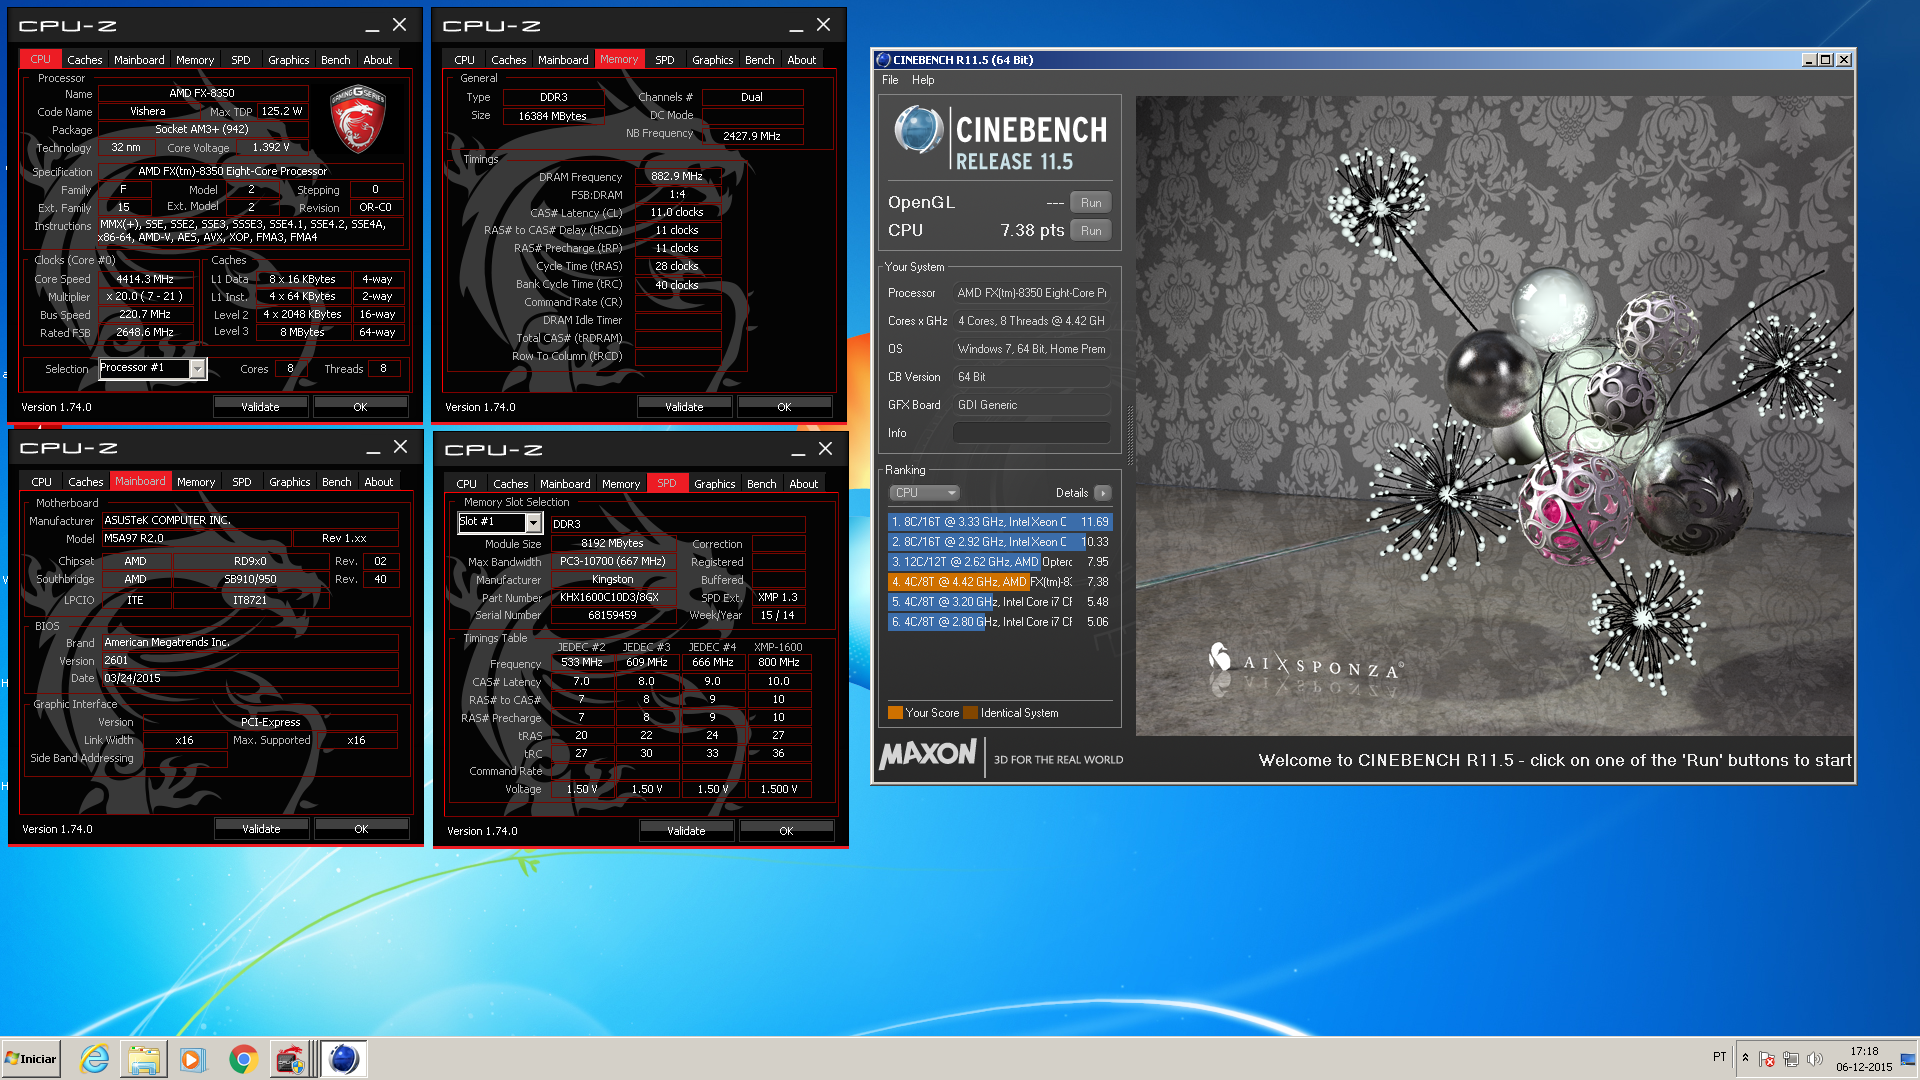This screenshot has width=1920, height=1080.
Task: Open Action Center flag icon in tray
Action: coord(1767,1059)
